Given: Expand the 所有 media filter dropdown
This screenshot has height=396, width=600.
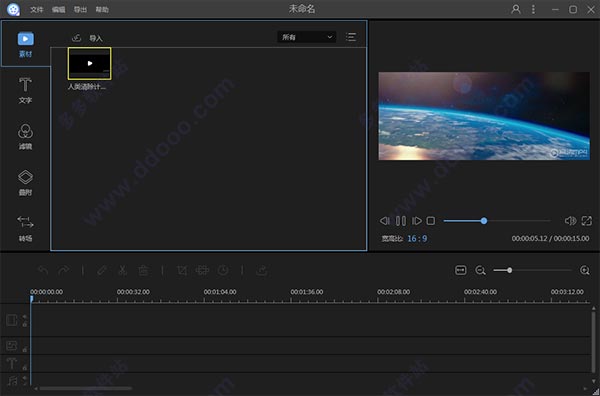Looking at the screenshot, I should click(x=307, y=37).
